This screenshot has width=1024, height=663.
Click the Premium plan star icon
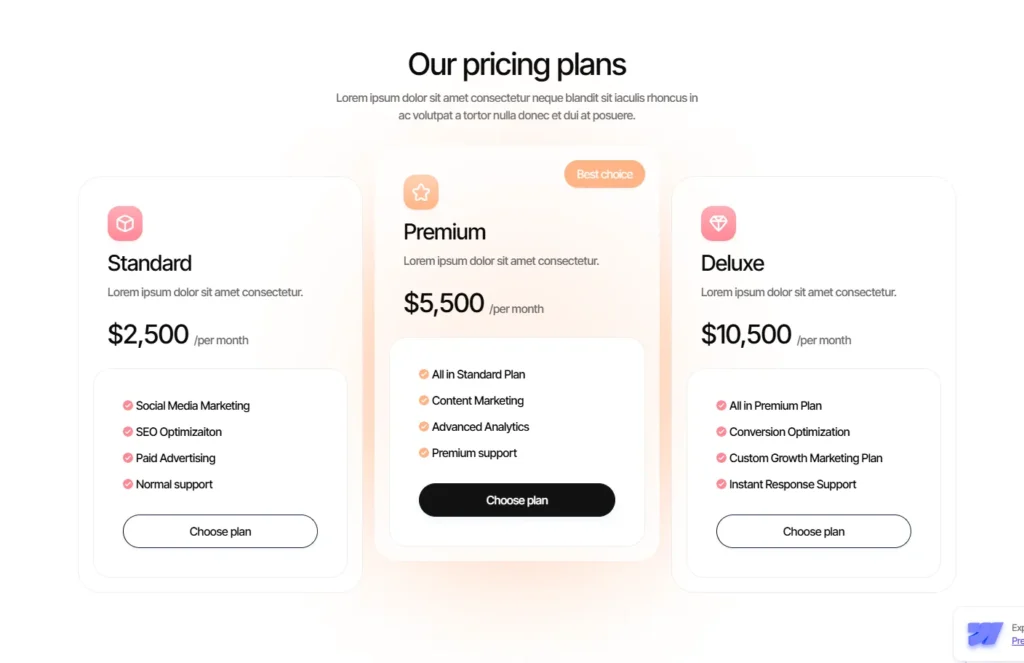[x=421, y=192]
